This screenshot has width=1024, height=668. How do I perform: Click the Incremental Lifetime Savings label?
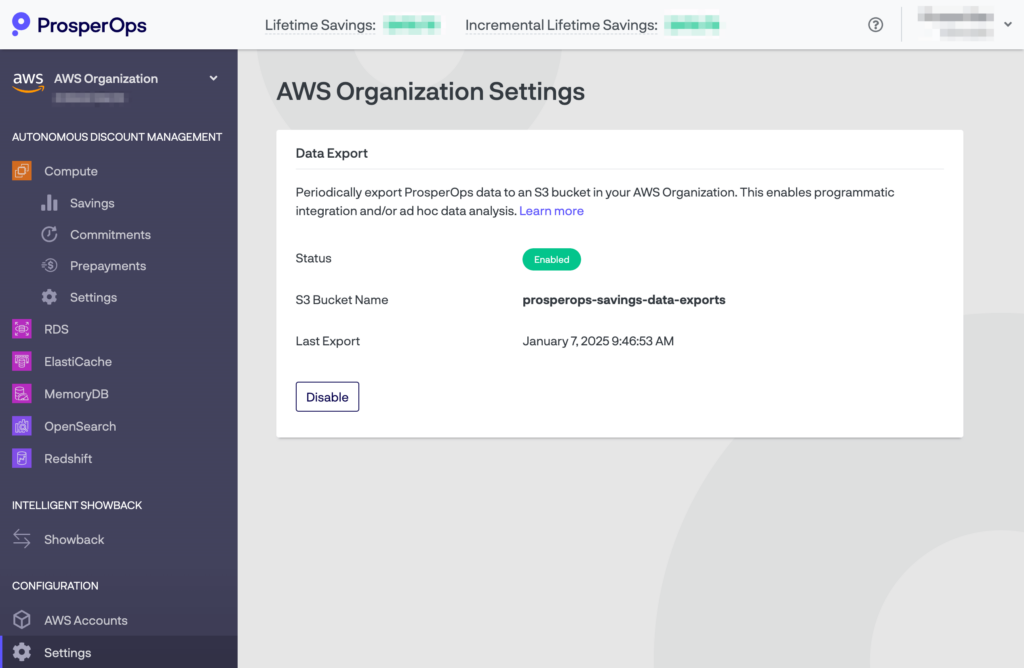561,25
